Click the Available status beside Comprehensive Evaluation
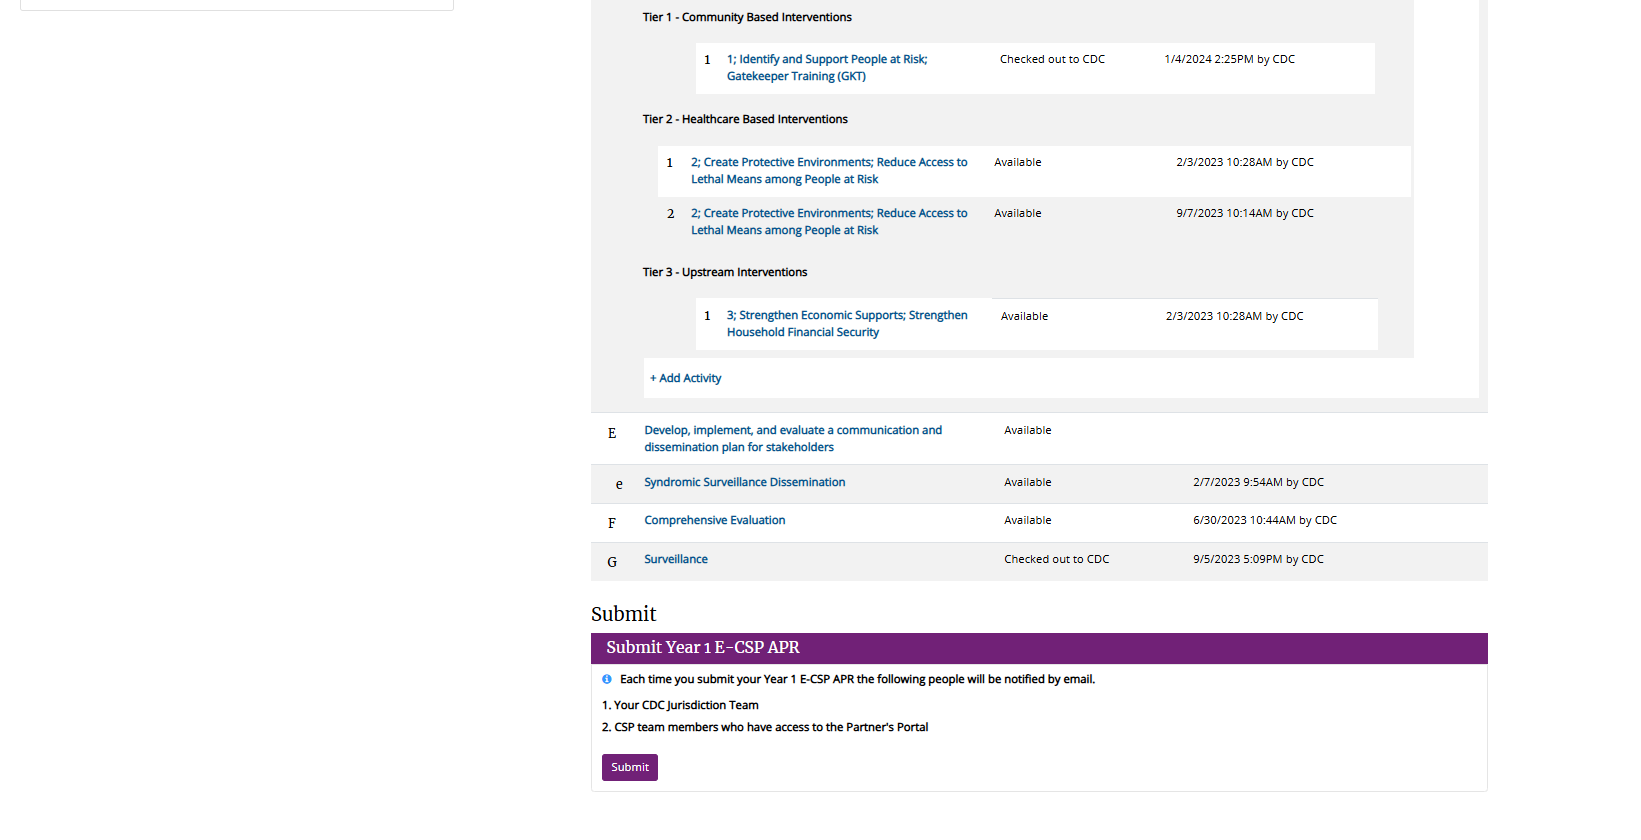 tap(1027, 520)
